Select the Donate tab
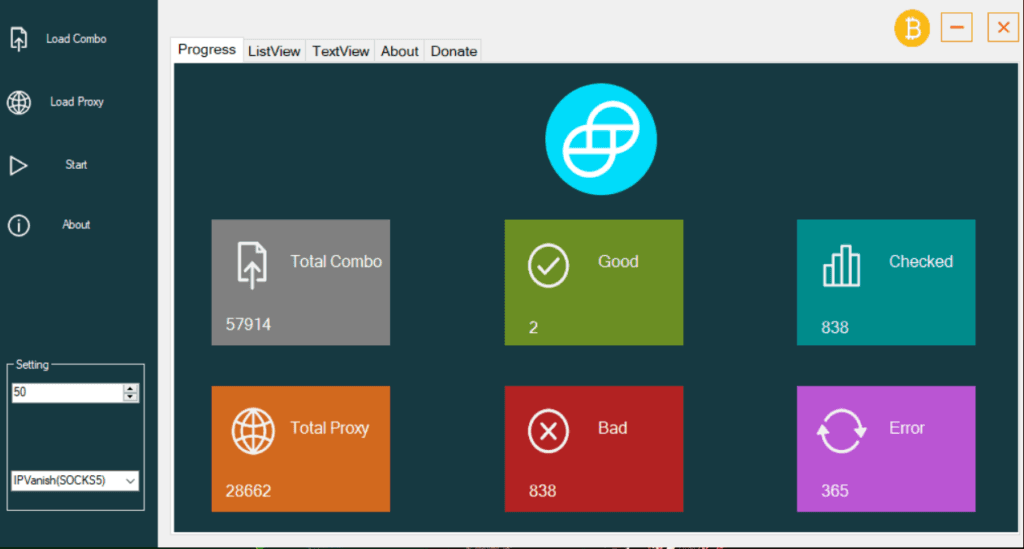 tap(453, 51)
